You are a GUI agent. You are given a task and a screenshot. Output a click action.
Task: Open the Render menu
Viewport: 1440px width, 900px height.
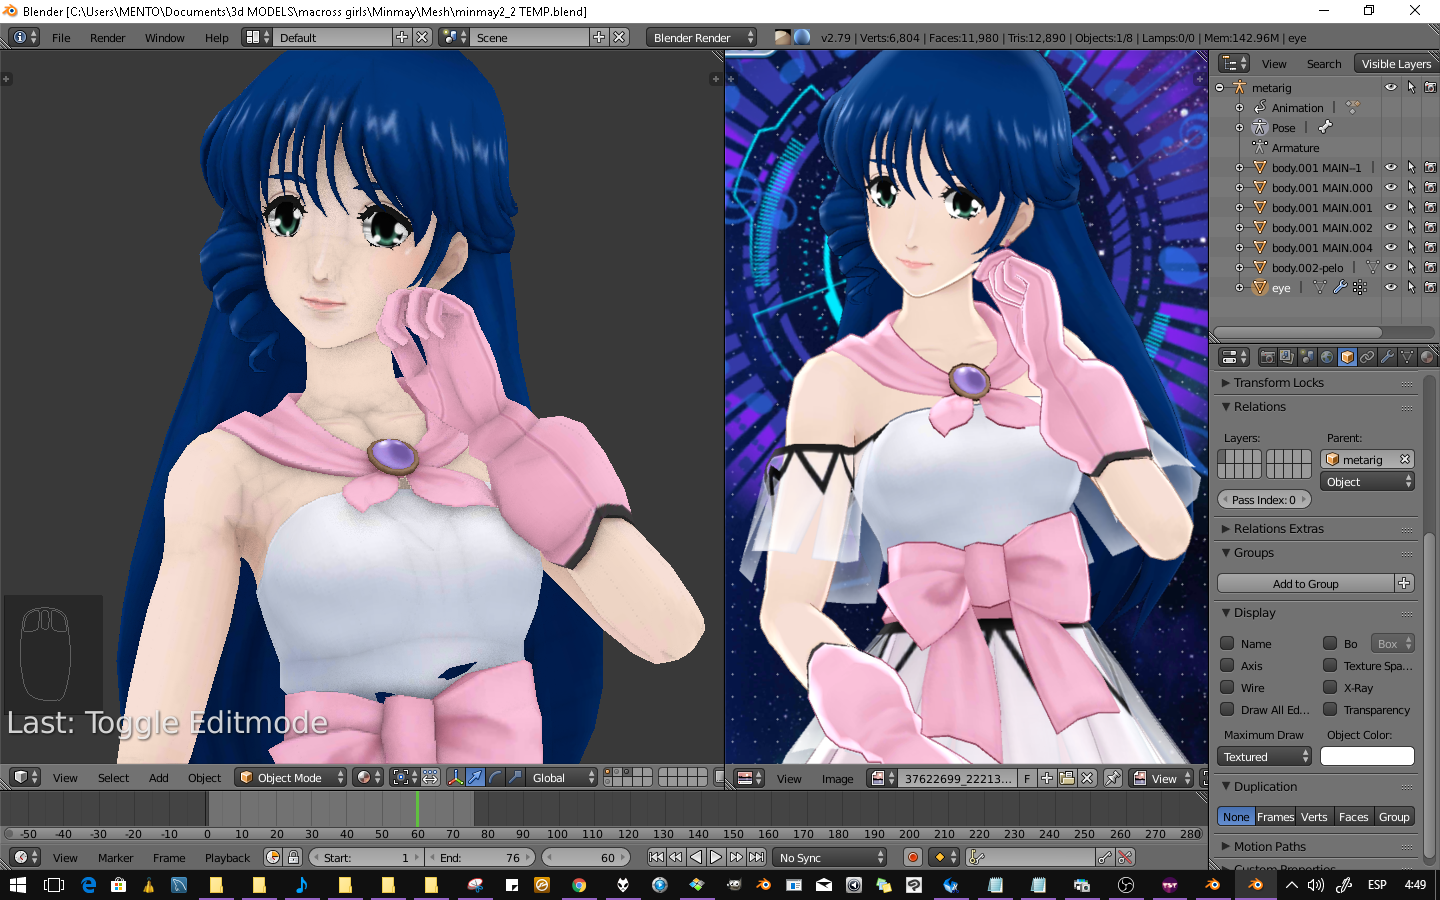(107, 37)
